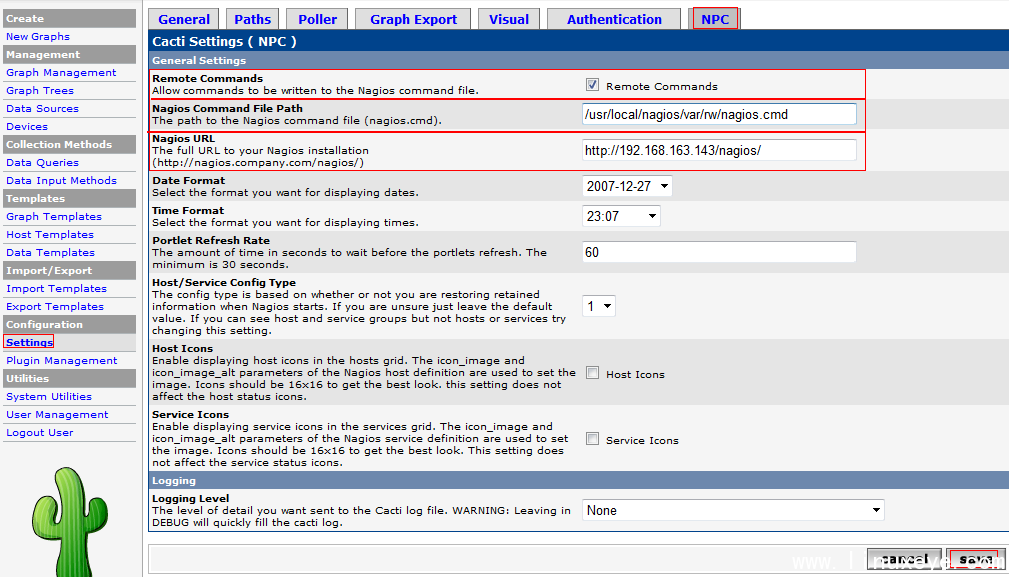The image size is (1009, 577).
Task: Open the Time Format dropdown
Action: (621, 216)
